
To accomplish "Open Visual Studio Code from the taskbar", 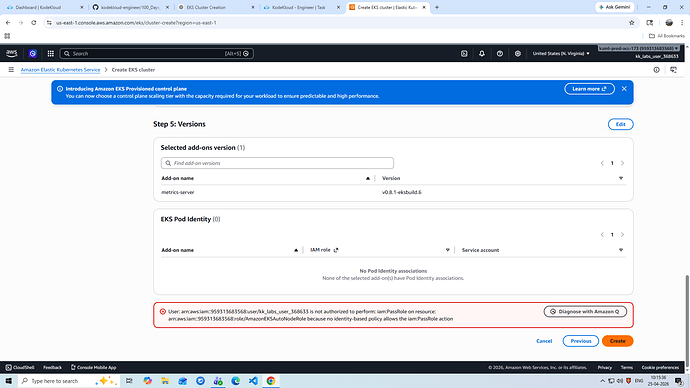I will pyautogui.click(x=253, y=381).
